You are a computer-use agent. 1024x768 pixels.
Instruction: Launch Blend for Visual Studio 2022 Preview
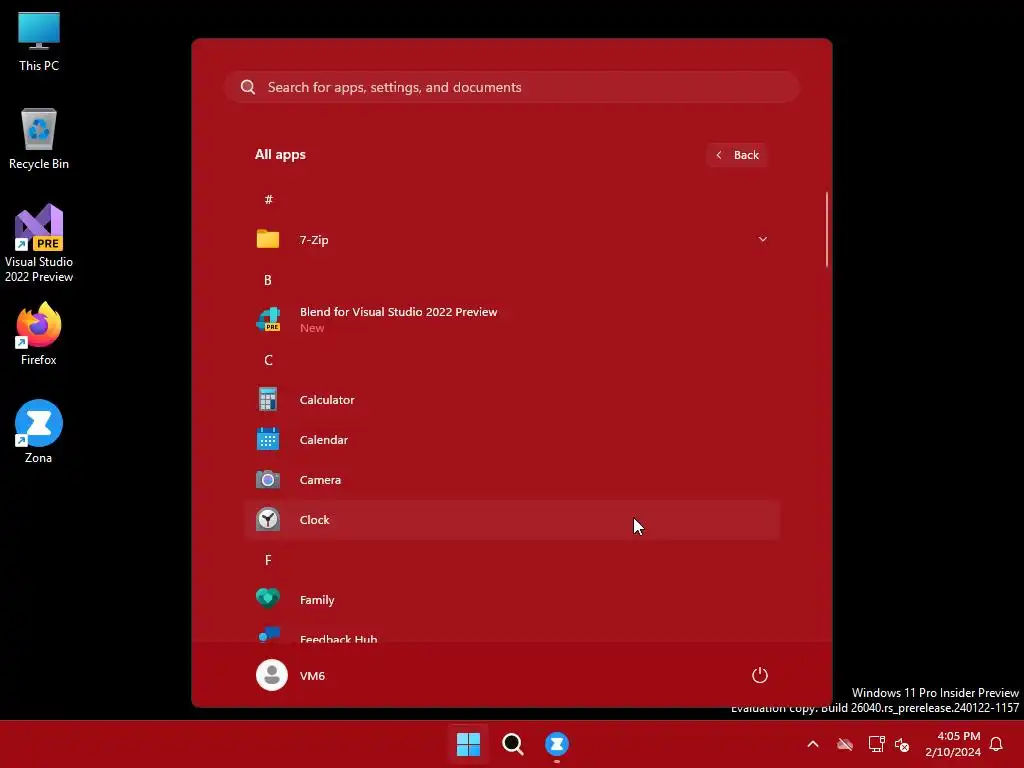point(512,319)
